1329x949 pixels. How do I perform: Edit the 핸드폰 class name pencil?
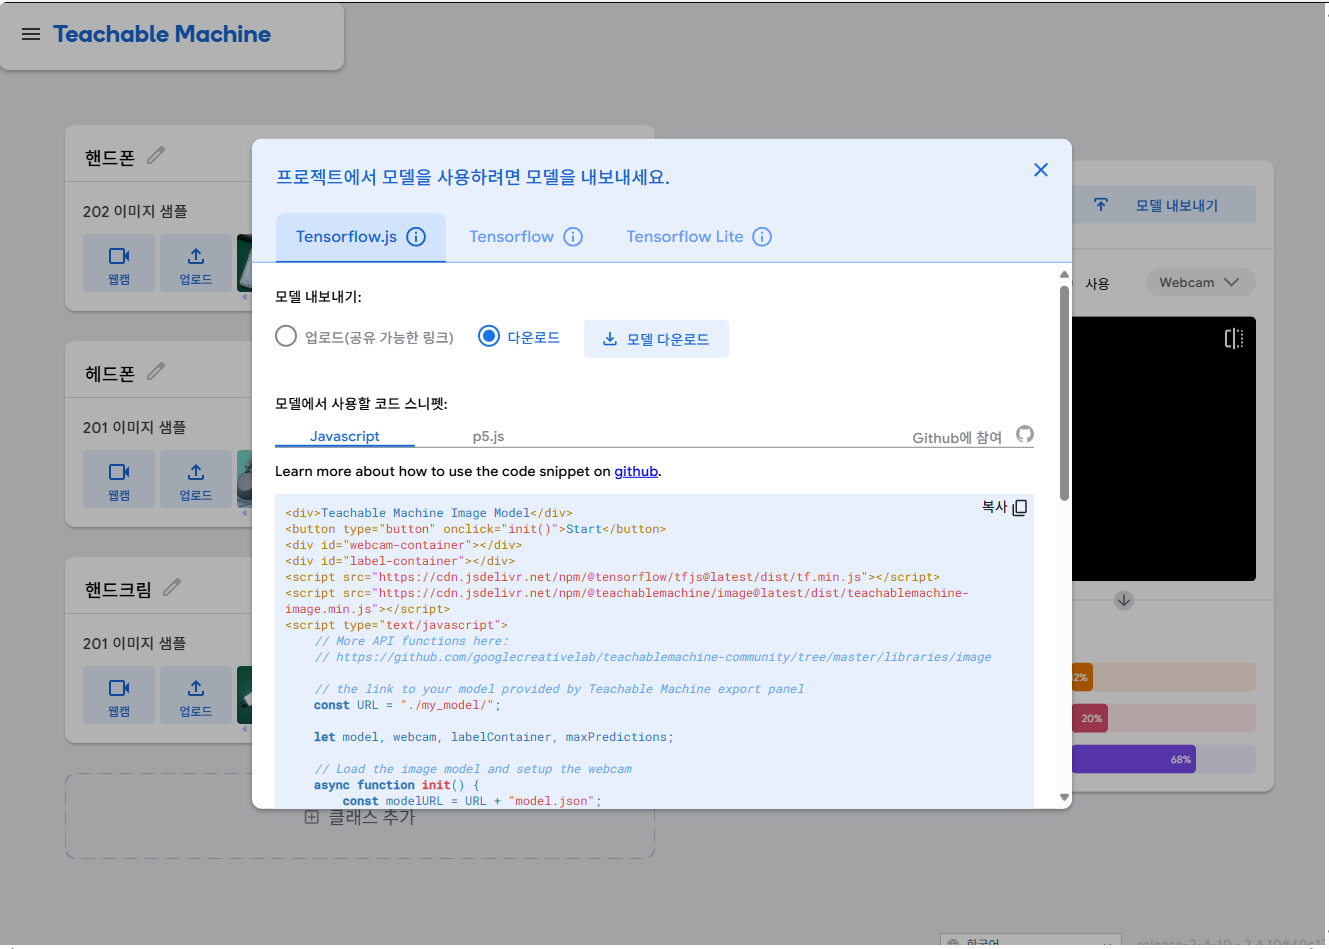pos(156,156)
